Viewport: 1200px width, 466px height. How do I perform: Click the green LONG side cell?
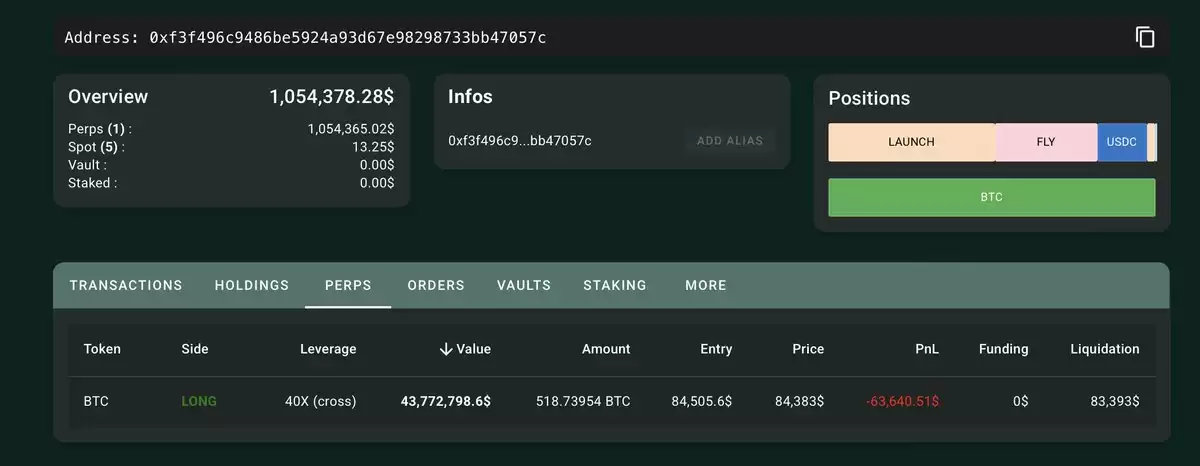click(199, 401)
